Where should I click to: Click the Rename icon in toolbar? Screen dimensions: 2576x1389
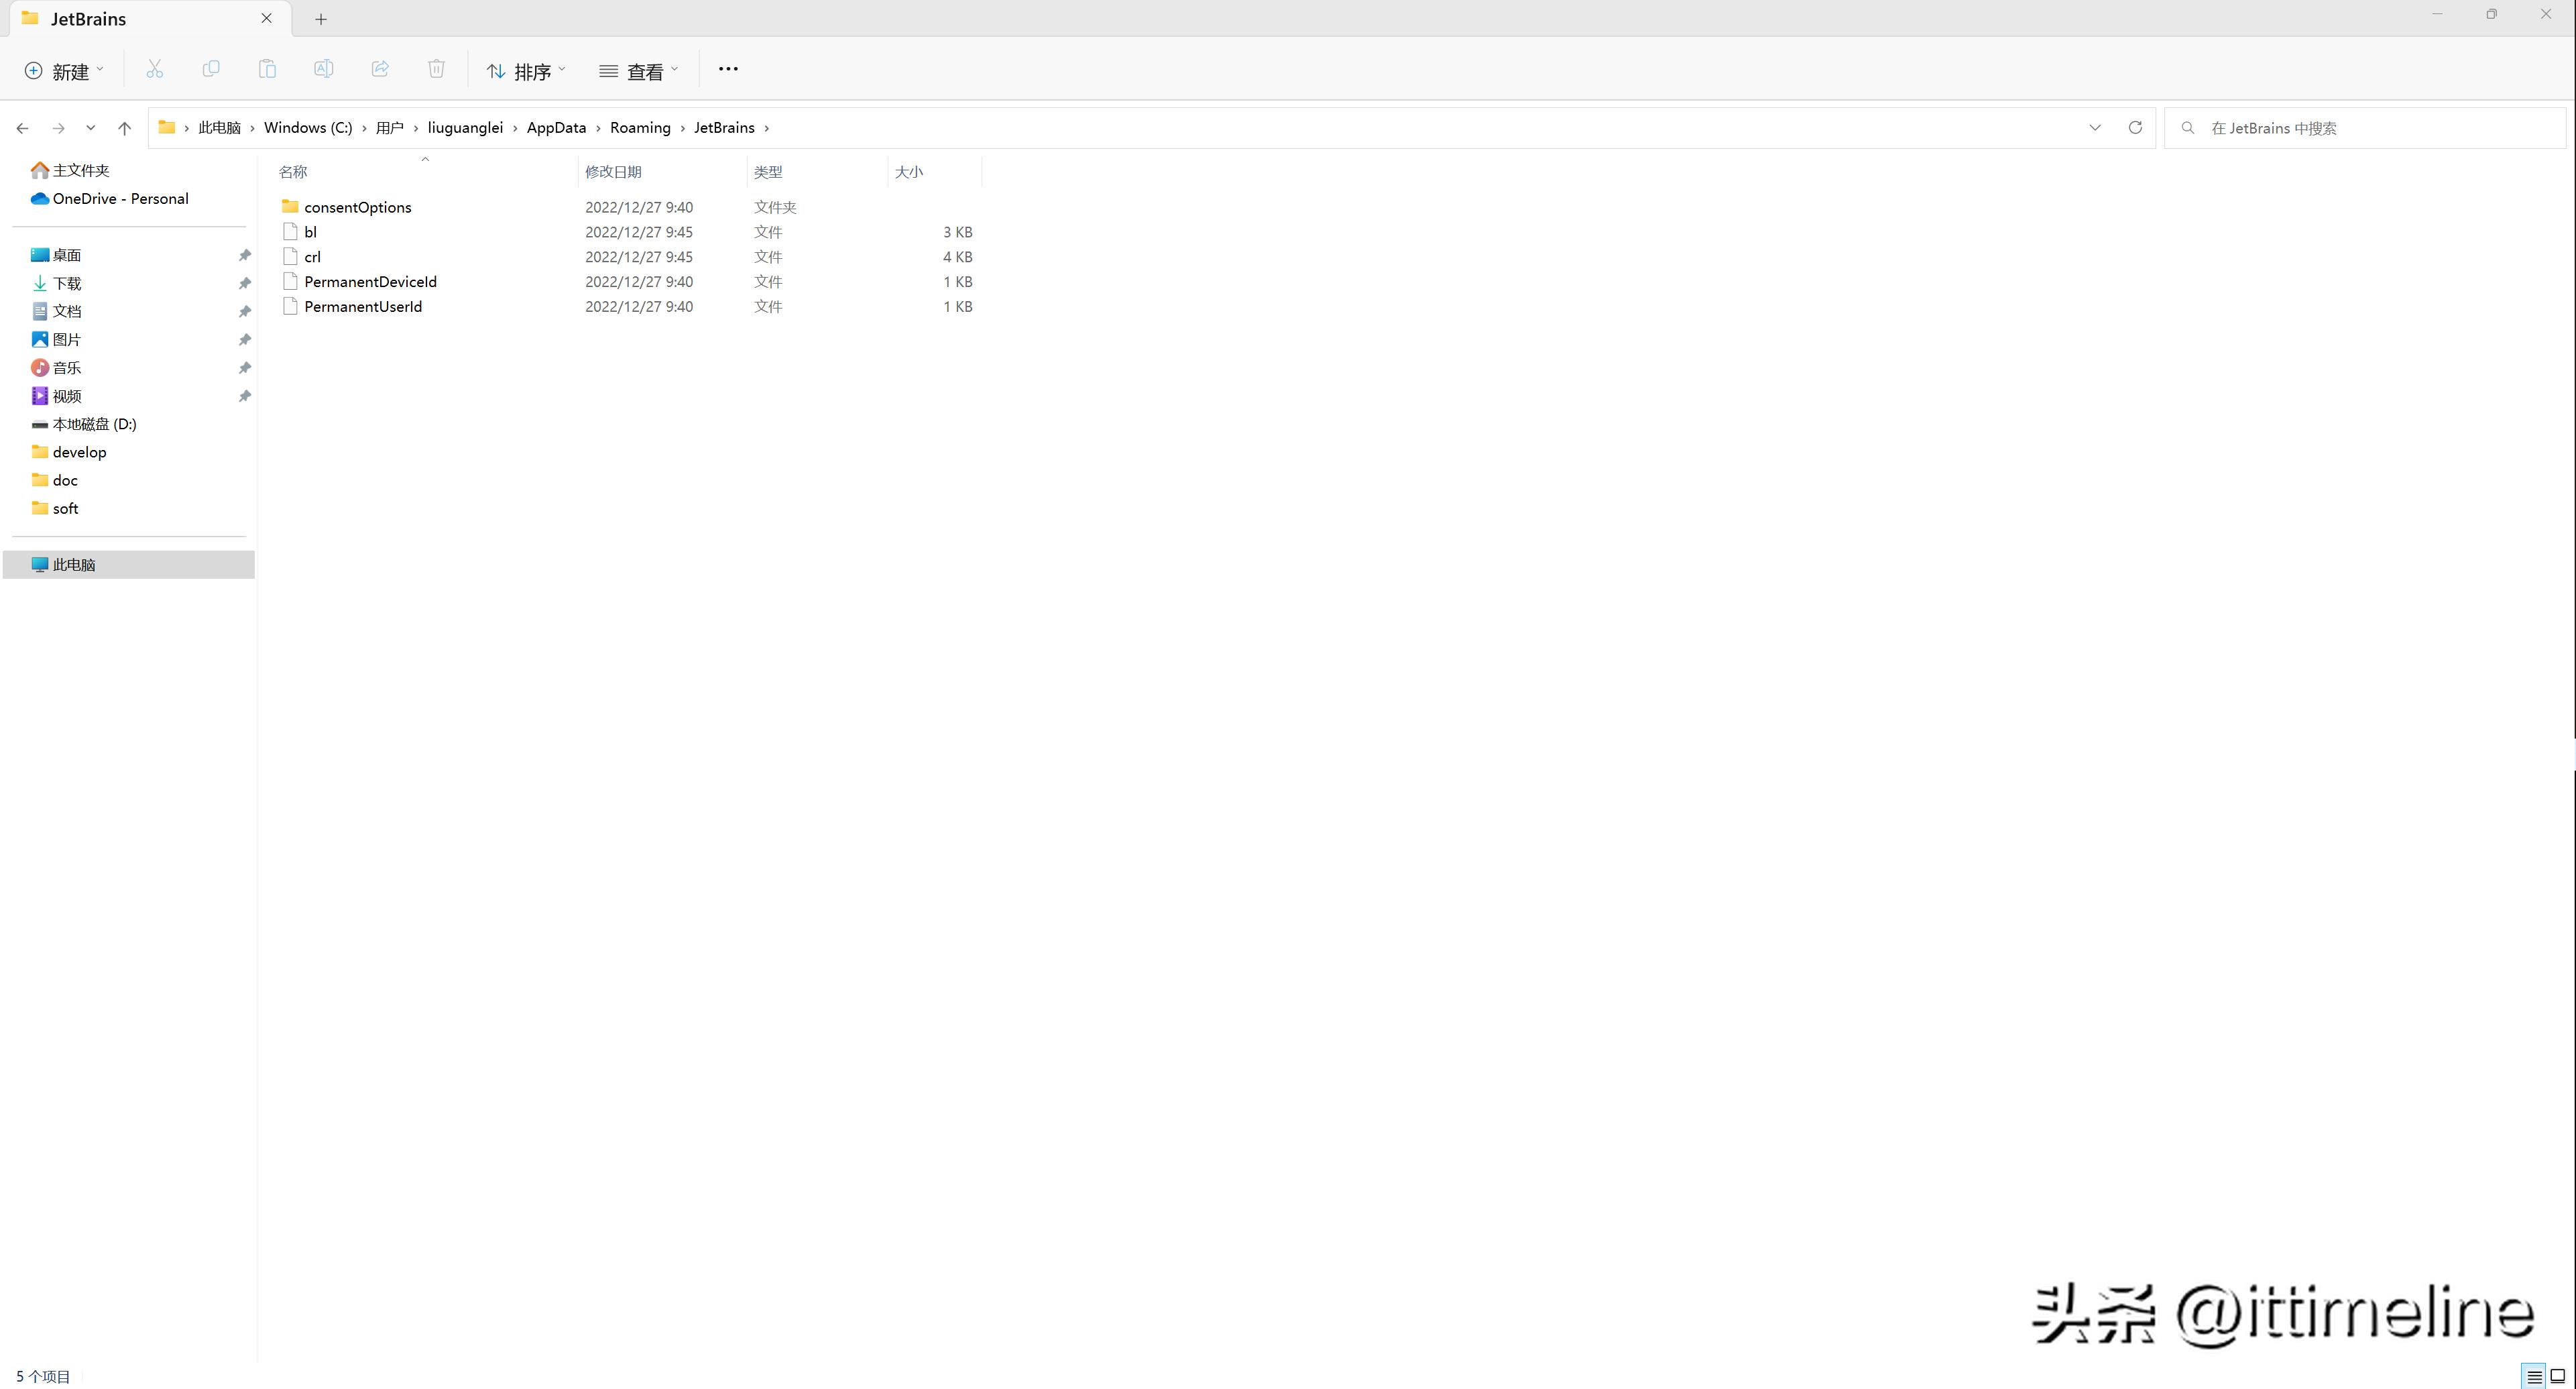tap(323, 69)
